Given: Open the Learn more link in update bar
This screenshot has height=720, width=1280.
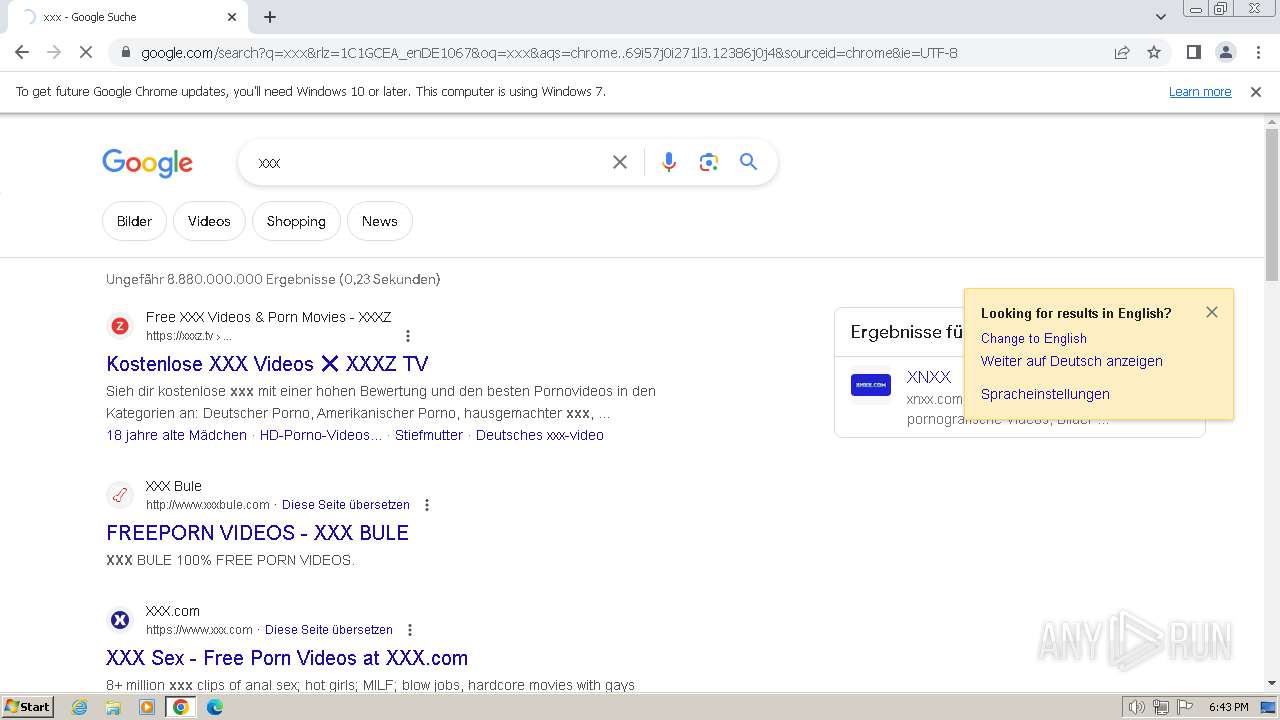Looking at the screenshot, I should click(x=1200, y=91).
